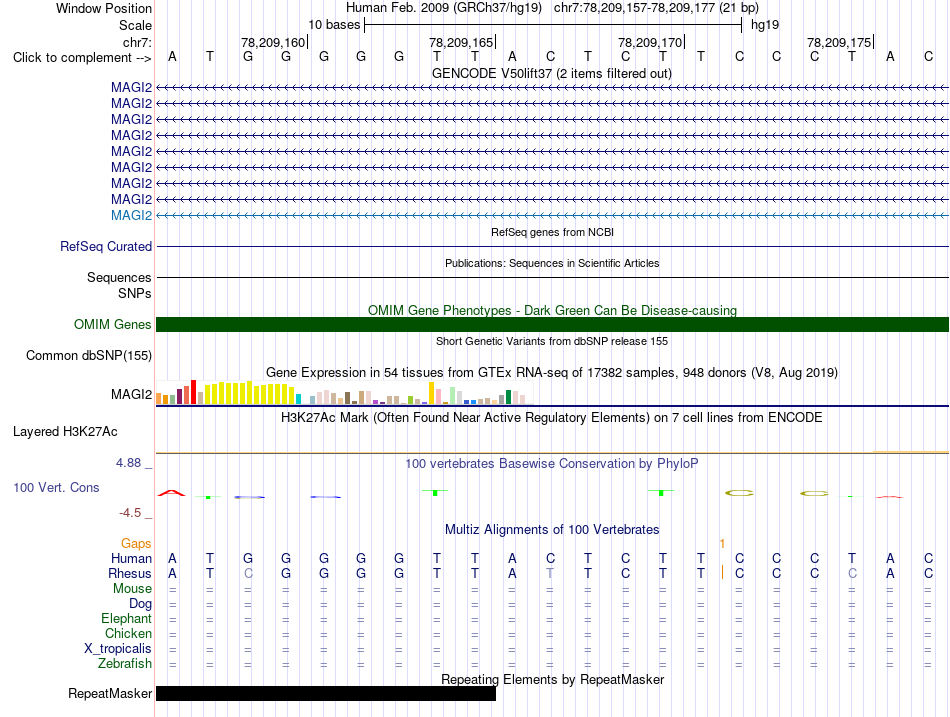The height and width of the screenshot is (717, 950).
Task: Click the RefSeq Curated track label
Action: [106, 246]
